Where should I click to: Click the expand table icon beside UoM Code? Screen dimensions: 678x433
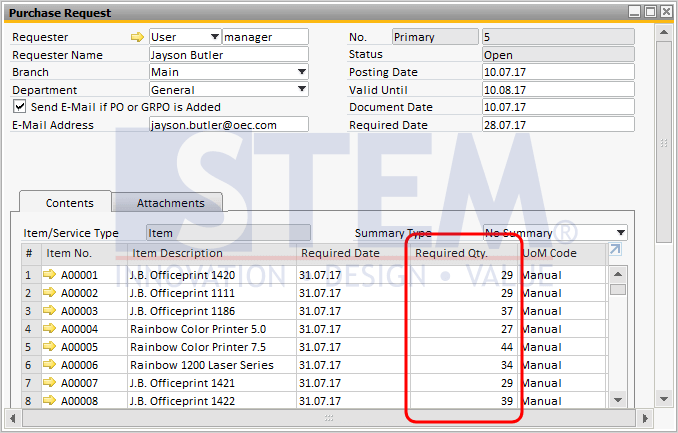pos(615,250)
